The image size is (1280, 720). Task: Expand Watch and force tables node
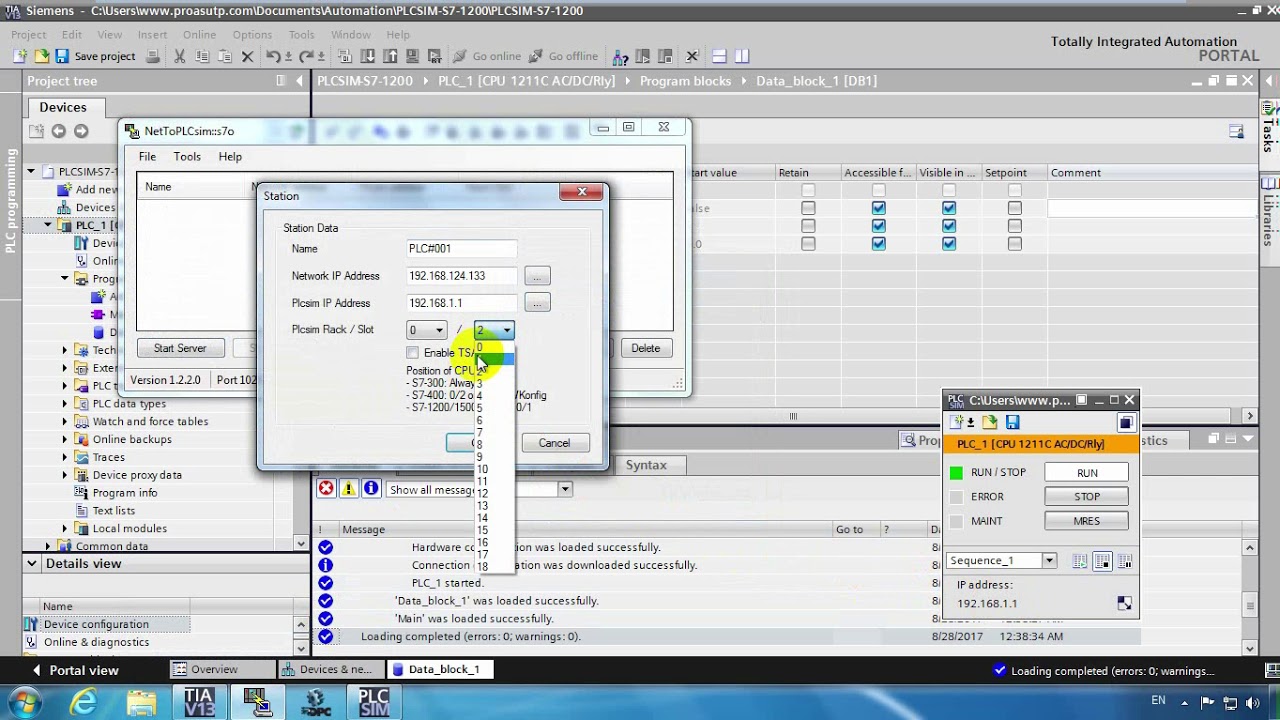tap(65, 422)
